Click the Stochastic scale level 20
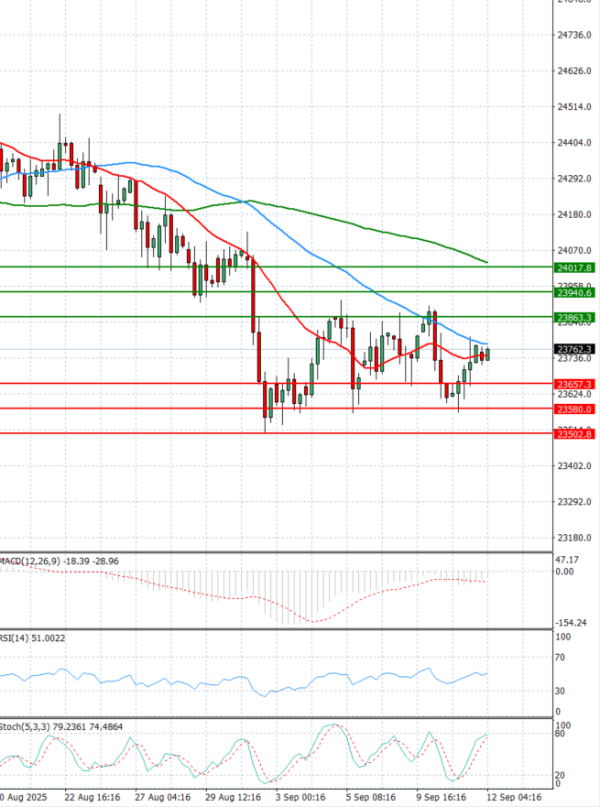The image size is (600, 807). [x=560, y=775]
